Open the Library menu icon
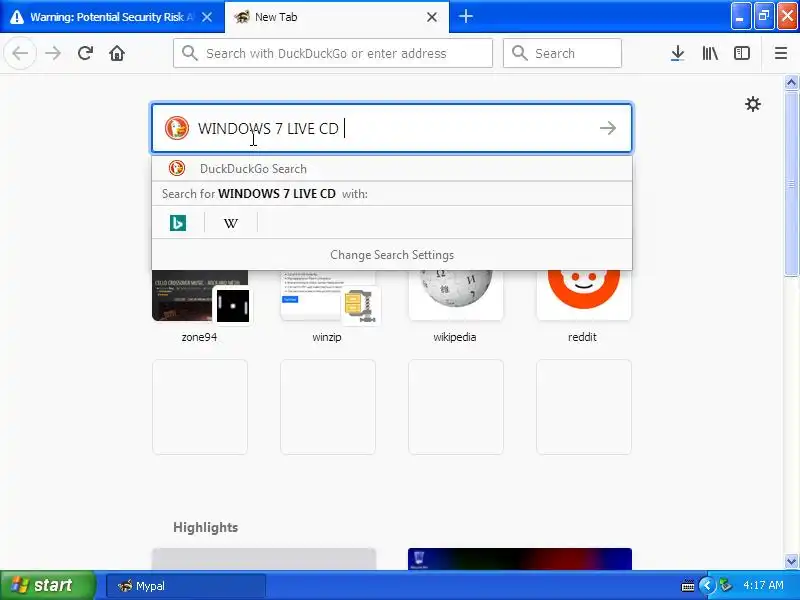 pyautogui.click(x=710, y=53)
